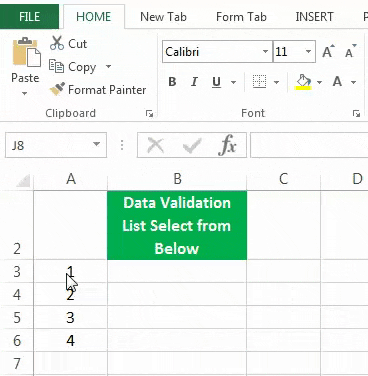Click the Insert Function fx icon
This screenshot has width=368, height=376.
(x=227, y=145)
